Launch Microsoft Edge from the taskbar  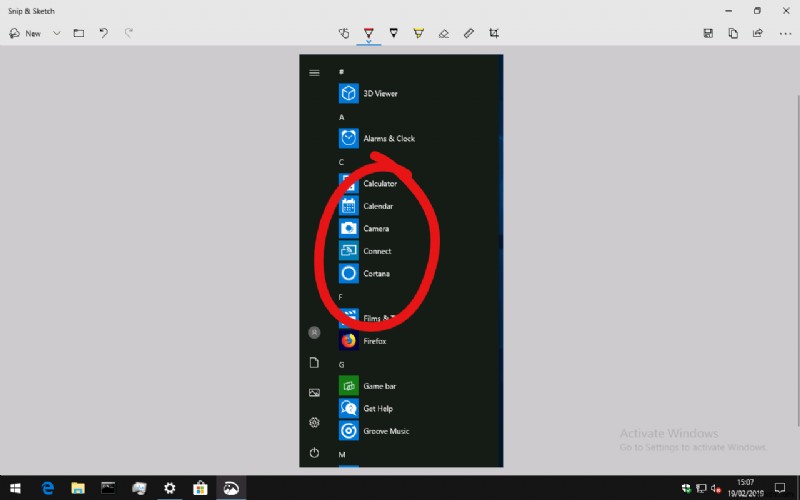(47, 488)
